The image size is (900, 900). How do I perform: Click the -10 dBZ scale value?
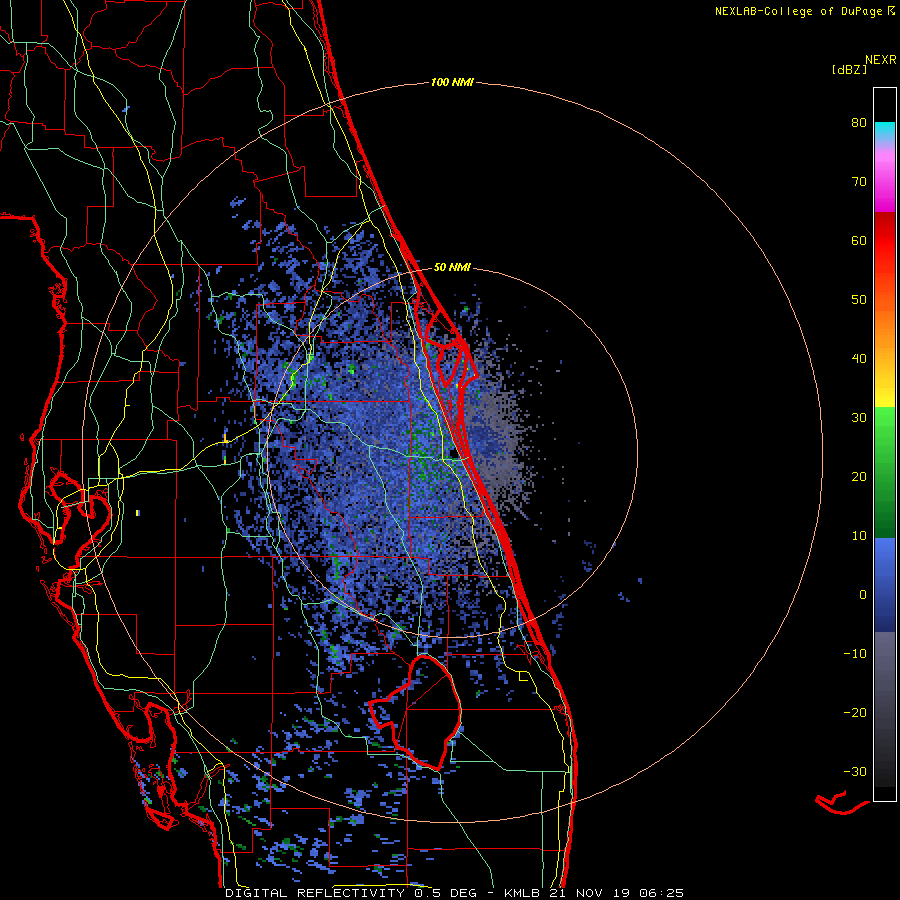pos(855,654)
